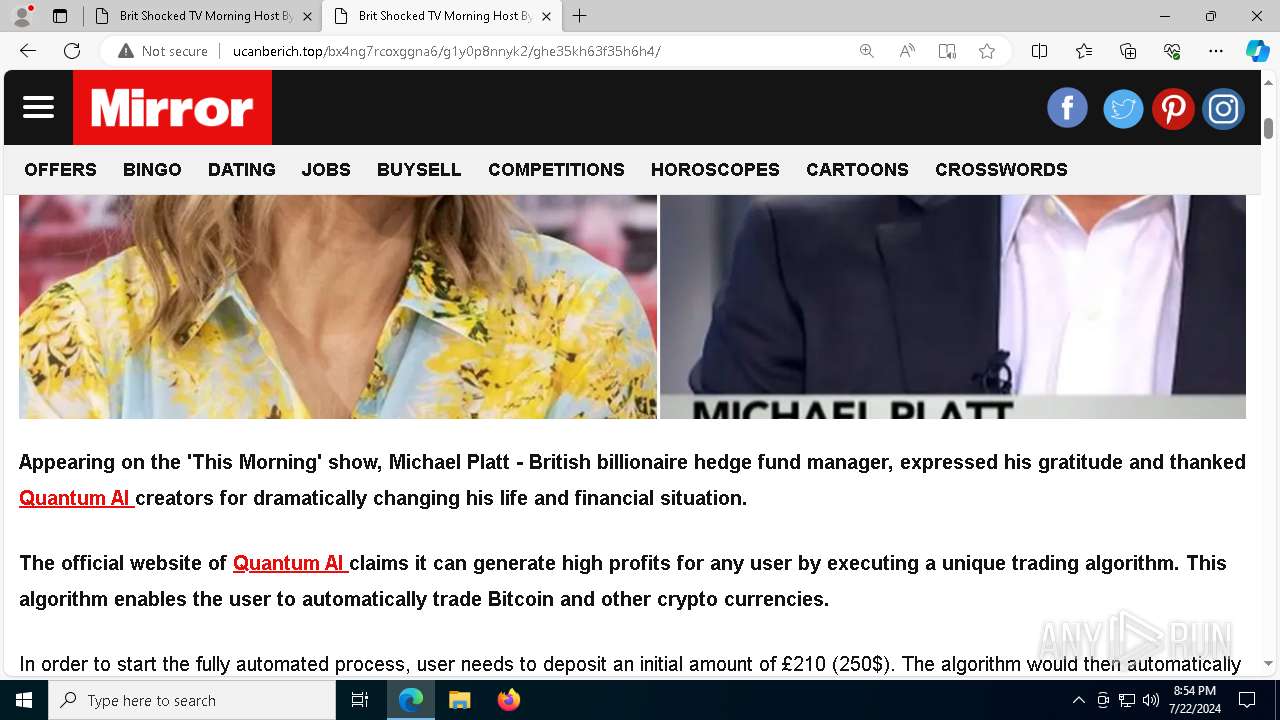The width and height of the screenshot is (1280, 720).
Task: Open the Mirror Facebook page icon
Action: coord(1067,108)
